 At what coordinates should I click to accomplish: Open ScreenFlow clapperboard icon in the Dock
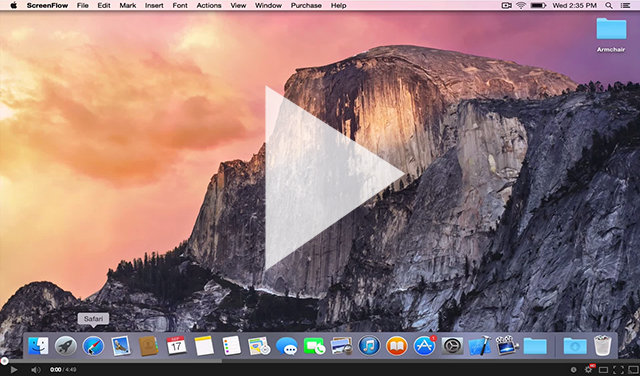(x=507, y=346)
